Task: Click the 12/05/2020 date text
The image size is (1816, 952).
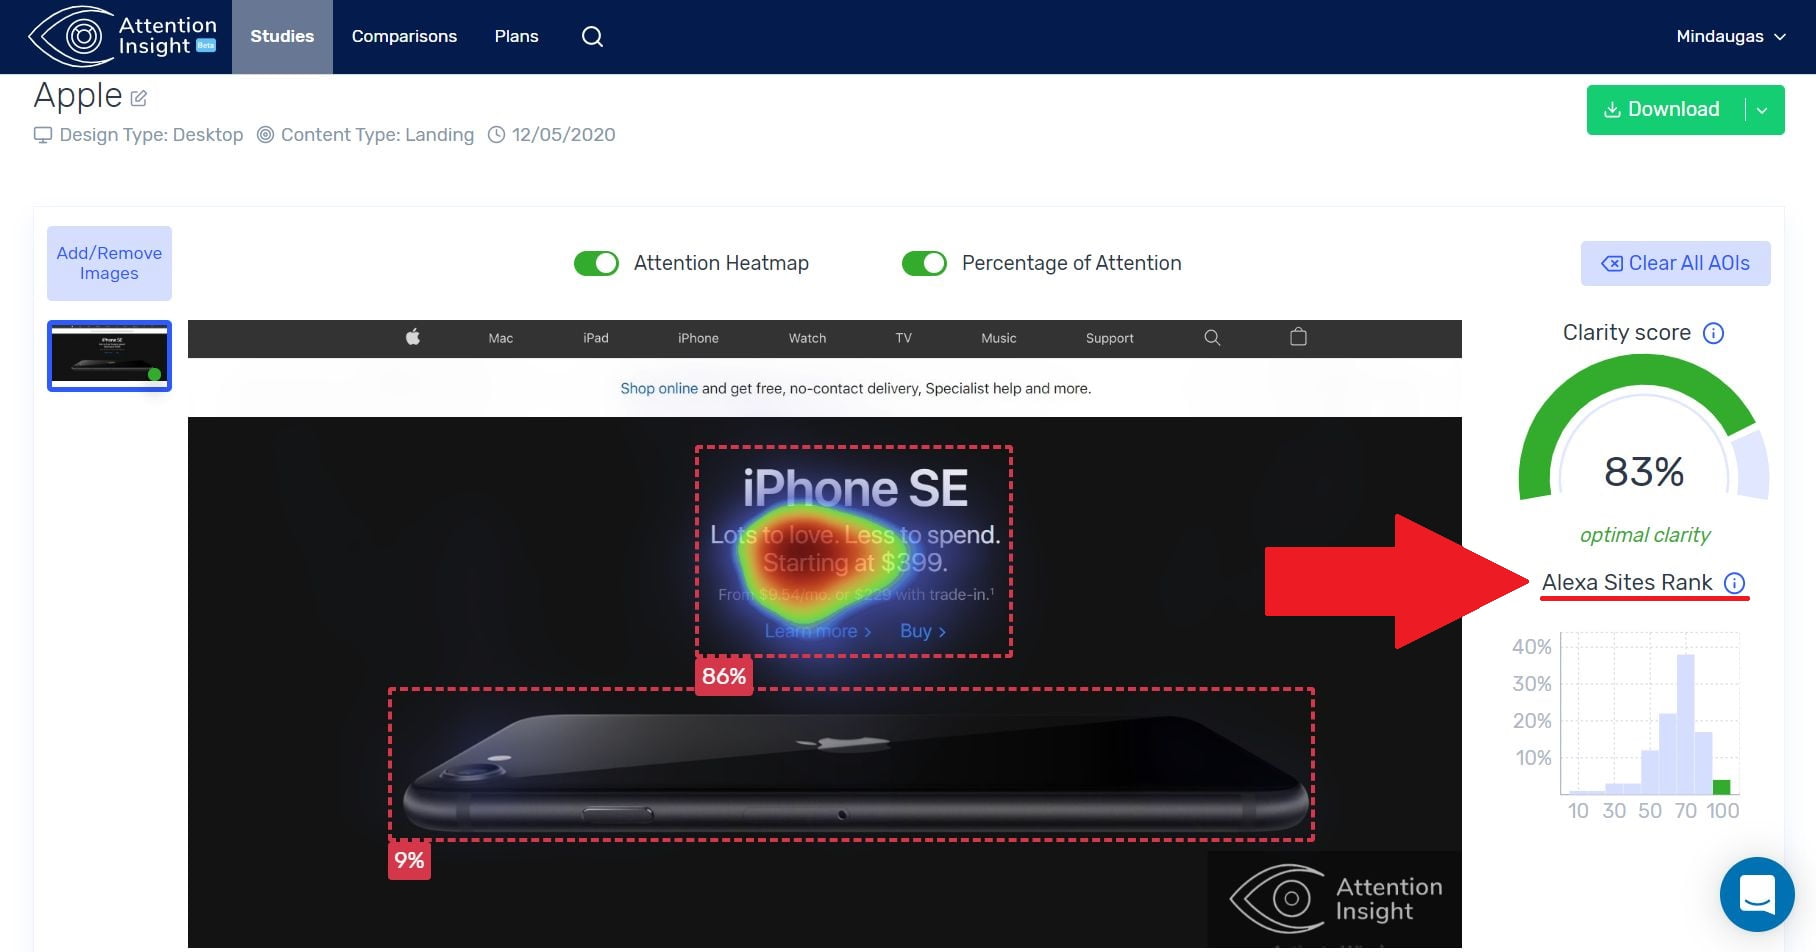Action: [x=563, y=135]
